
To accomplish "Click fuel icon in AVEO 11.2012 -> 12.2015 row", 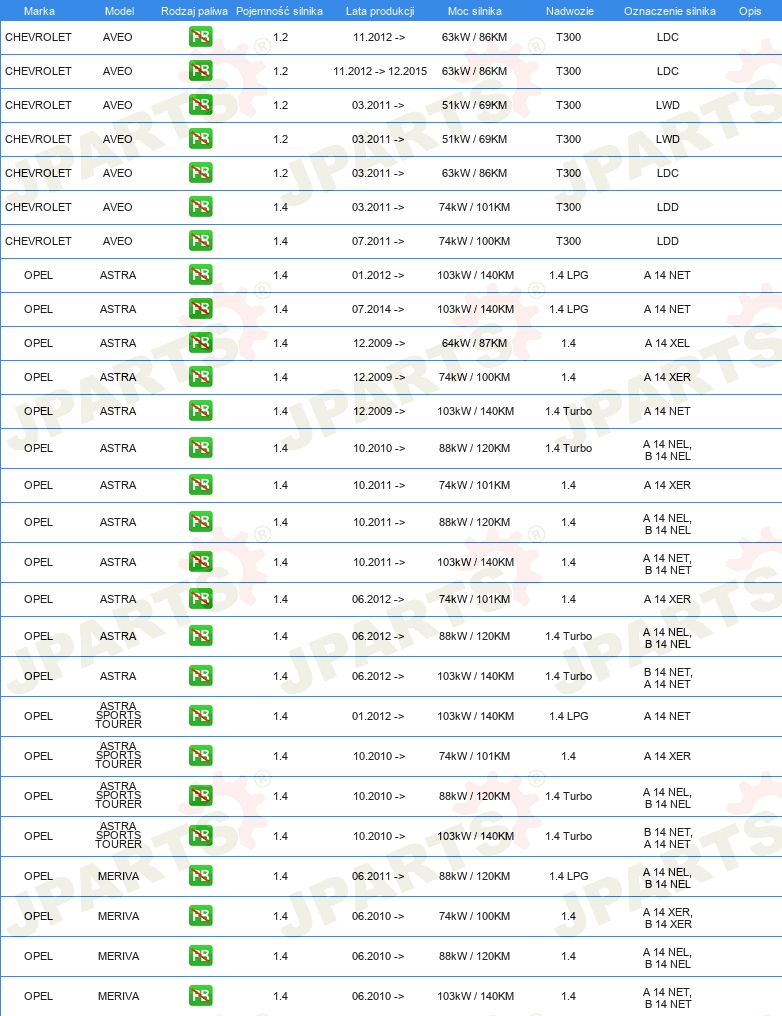I will click(x=201, y=71).
